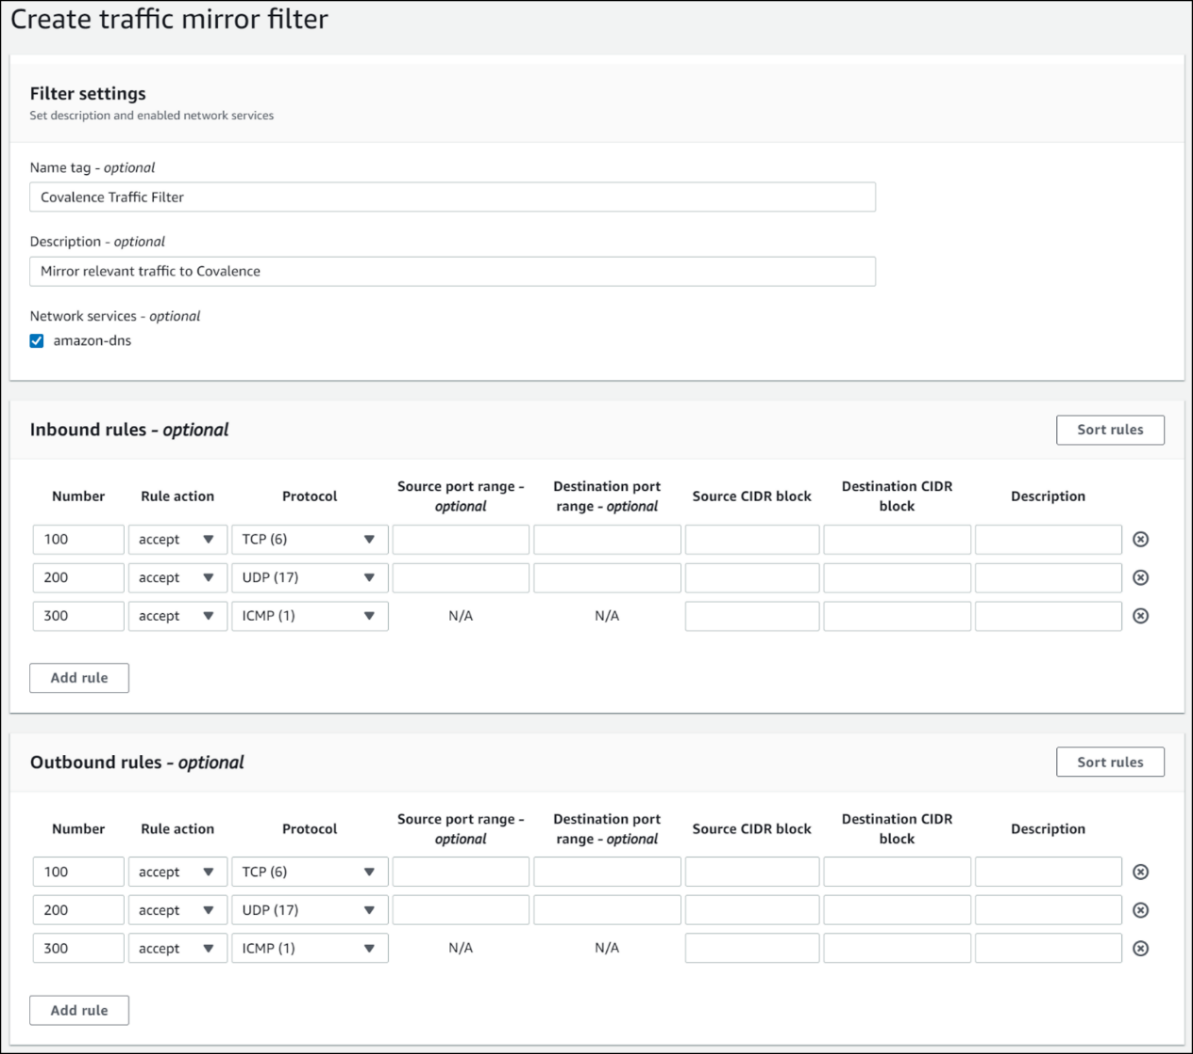Open the Protocol dropdown for inbound rule 100
The width and height of the screenshot is (1193, 1054).
pyautogui.click(x=310, y=539)
